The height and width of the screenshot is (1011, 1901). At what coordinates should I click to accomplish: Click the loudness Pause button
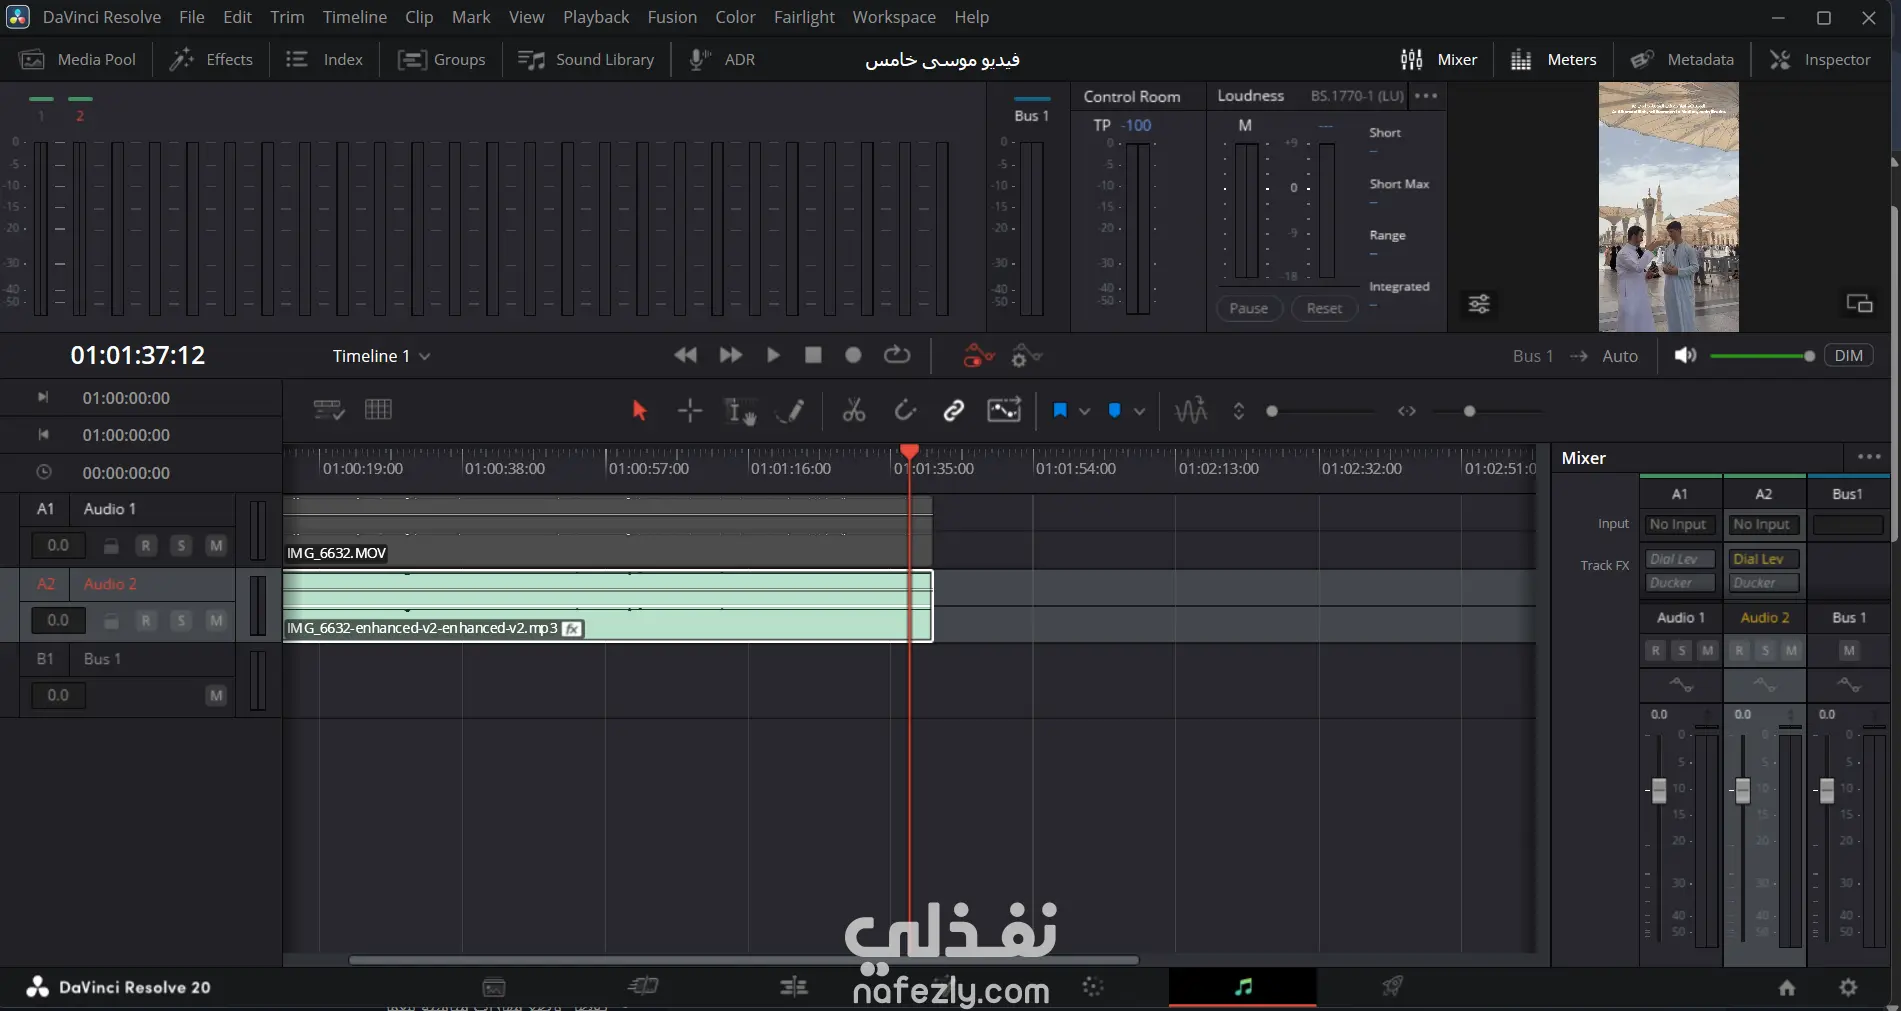1249,308
